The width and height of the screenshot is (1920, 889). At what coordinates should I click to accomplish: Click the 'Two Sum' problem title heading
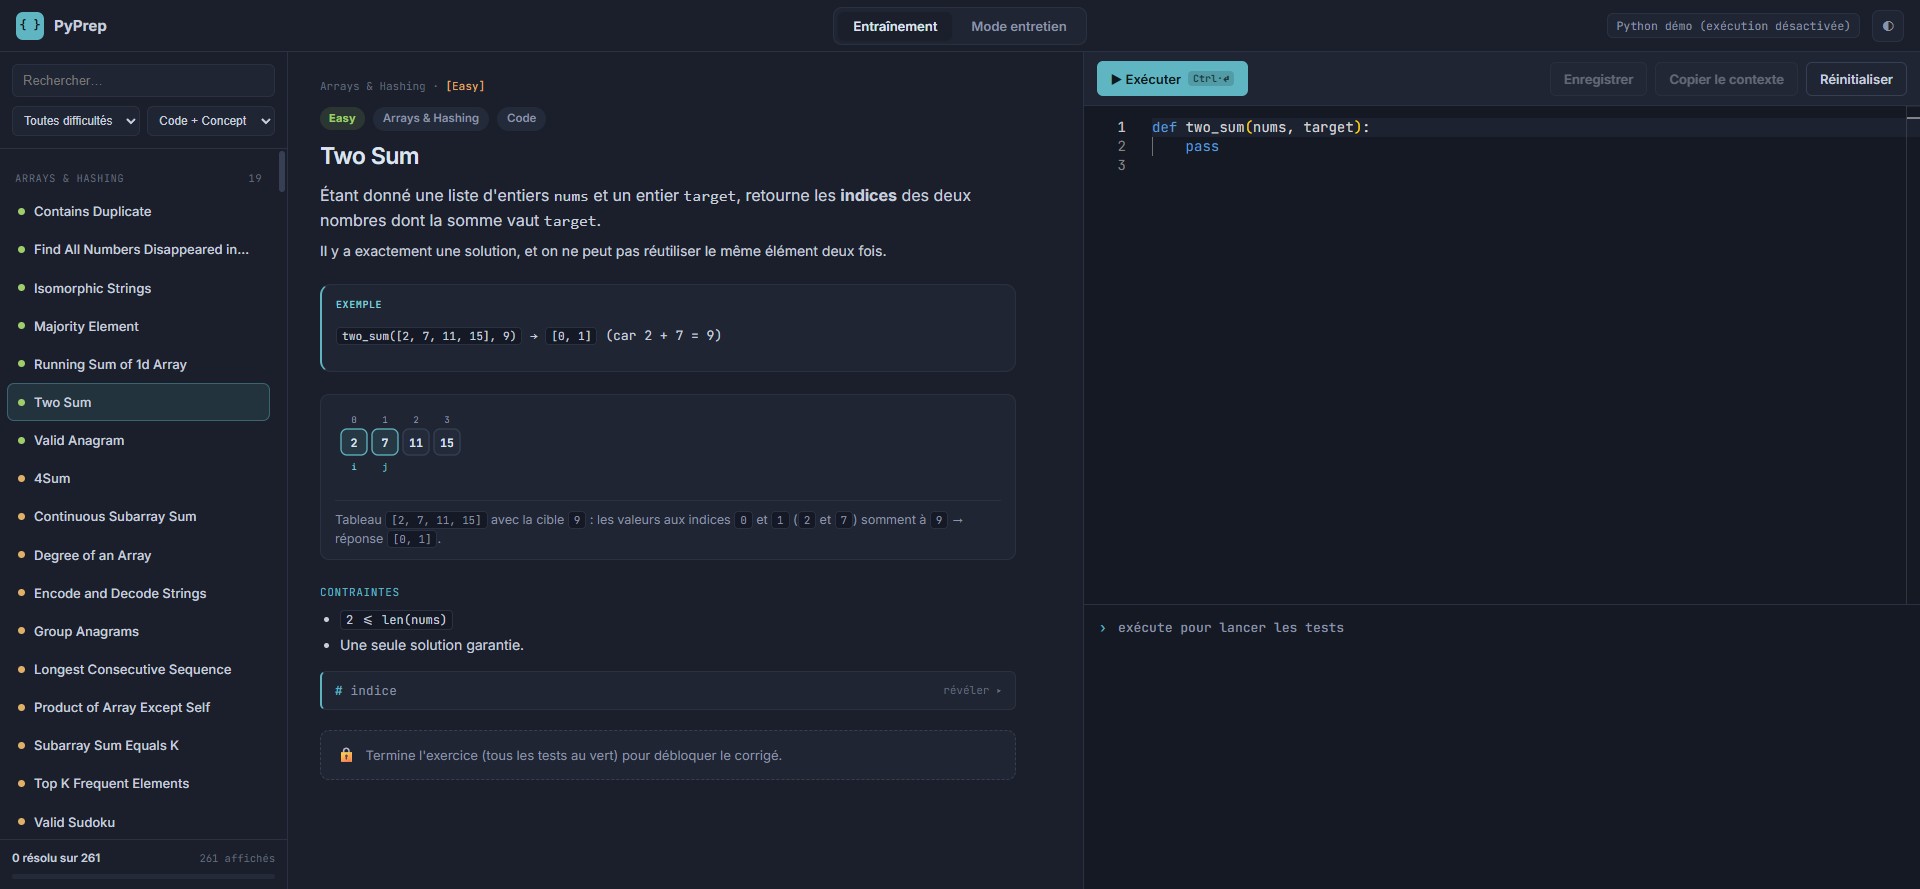click(370, 156)
